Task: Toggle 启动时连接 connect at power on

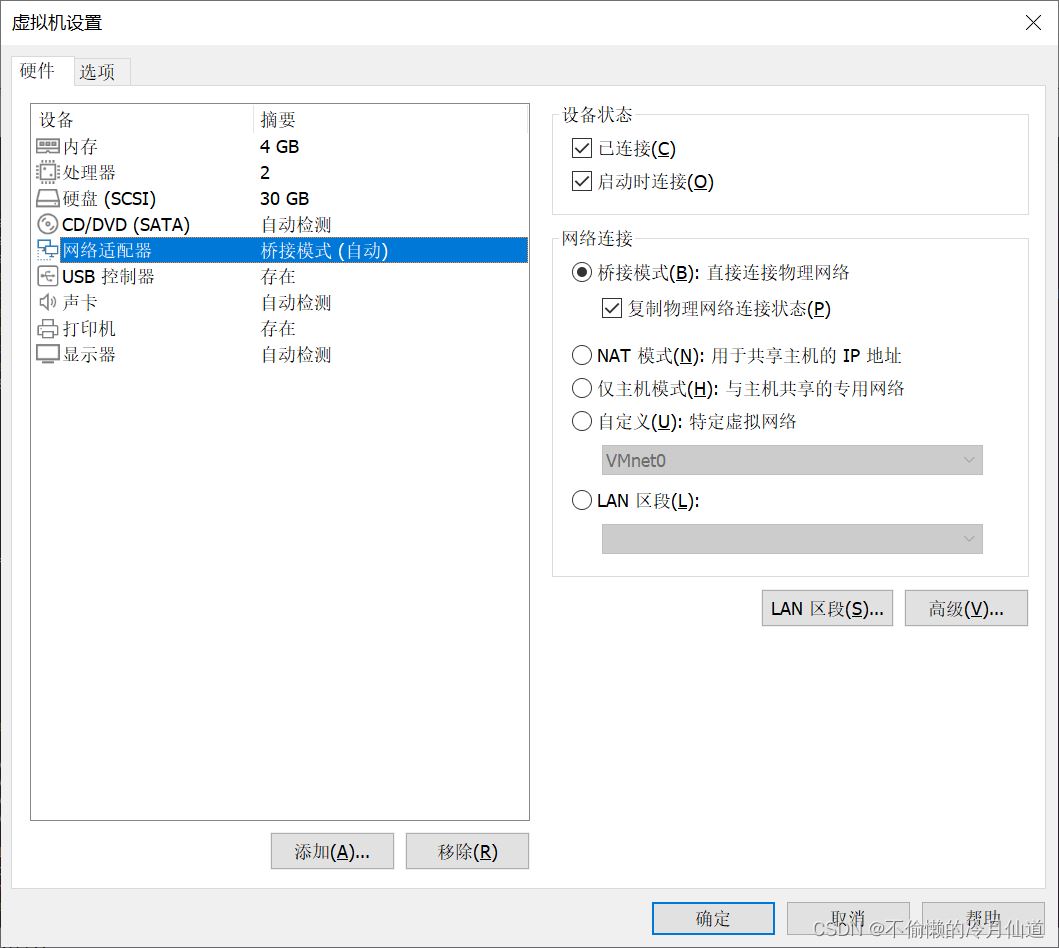Action: coord(582,181)
